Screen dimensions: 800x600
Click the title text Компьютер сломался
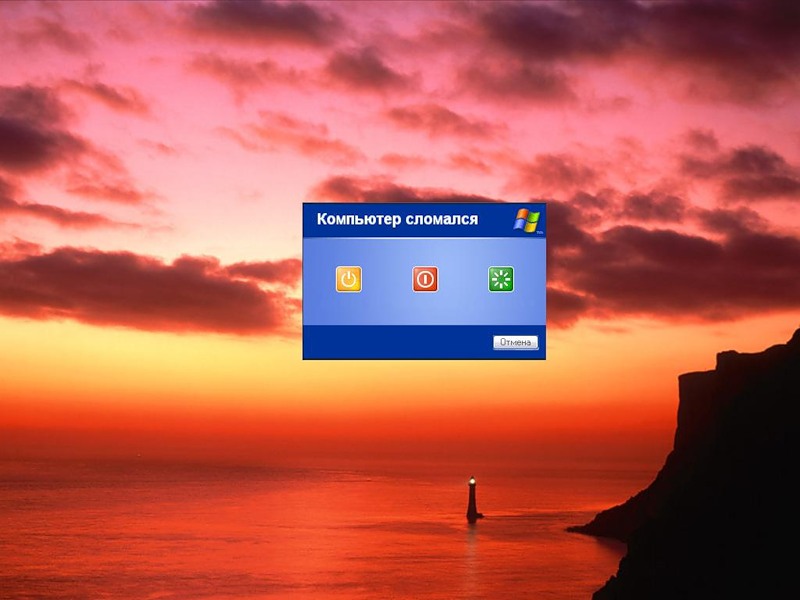(x=397, y=219)
